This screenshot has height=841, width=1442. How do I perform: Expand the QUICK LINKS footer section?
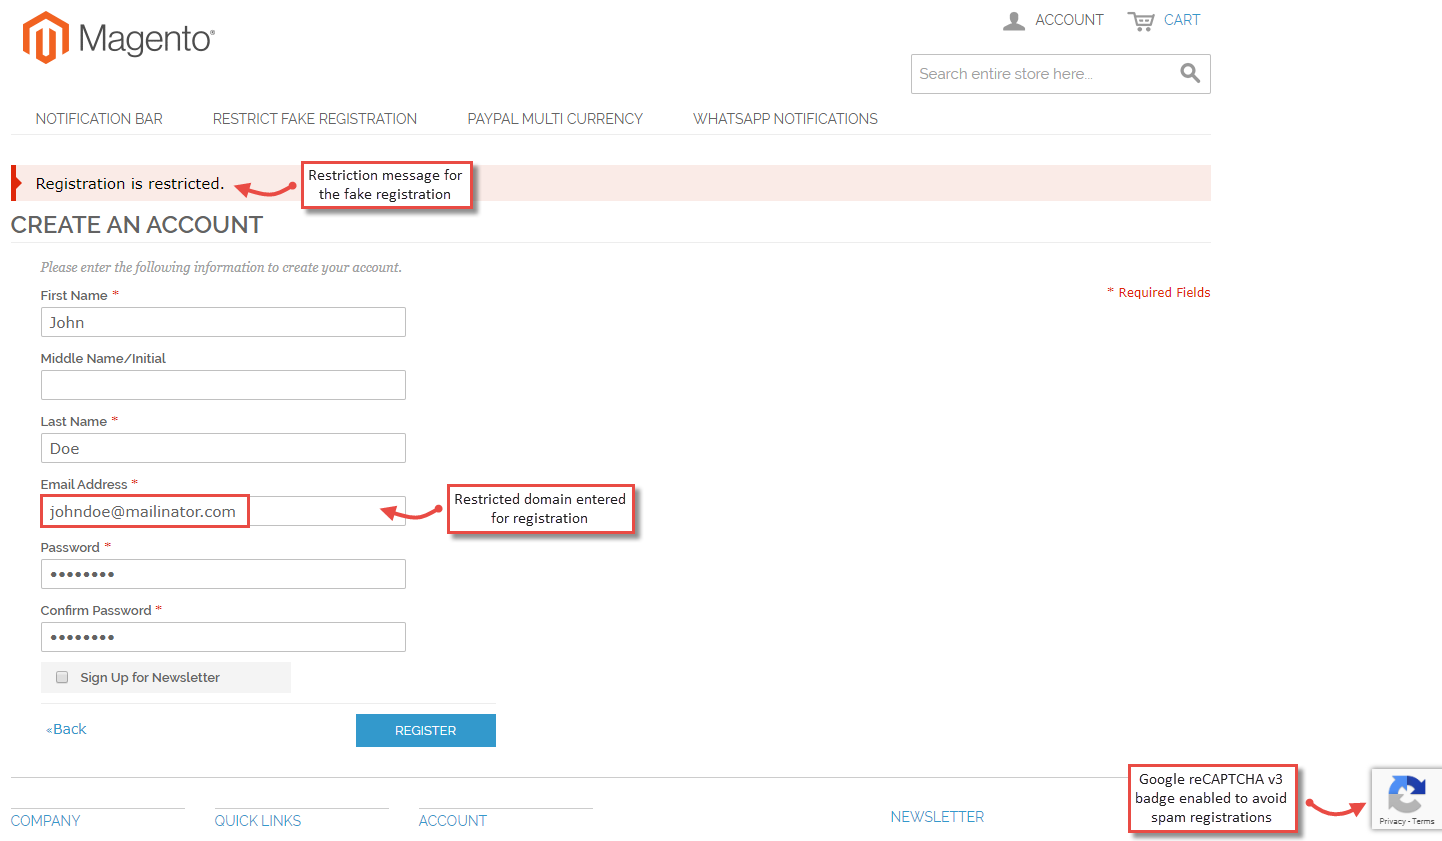(257, 820)
